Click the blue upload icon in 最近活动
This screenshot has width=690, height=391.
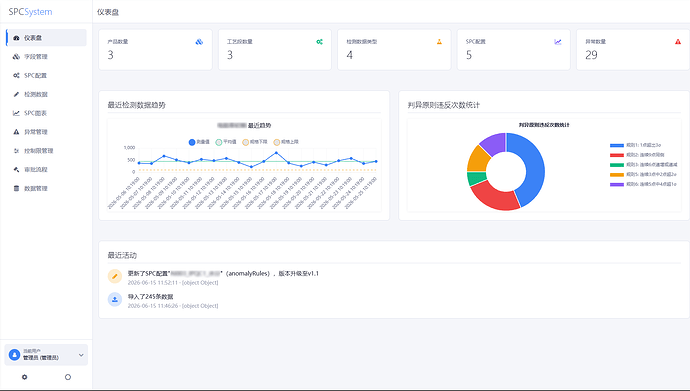[115, 300]
